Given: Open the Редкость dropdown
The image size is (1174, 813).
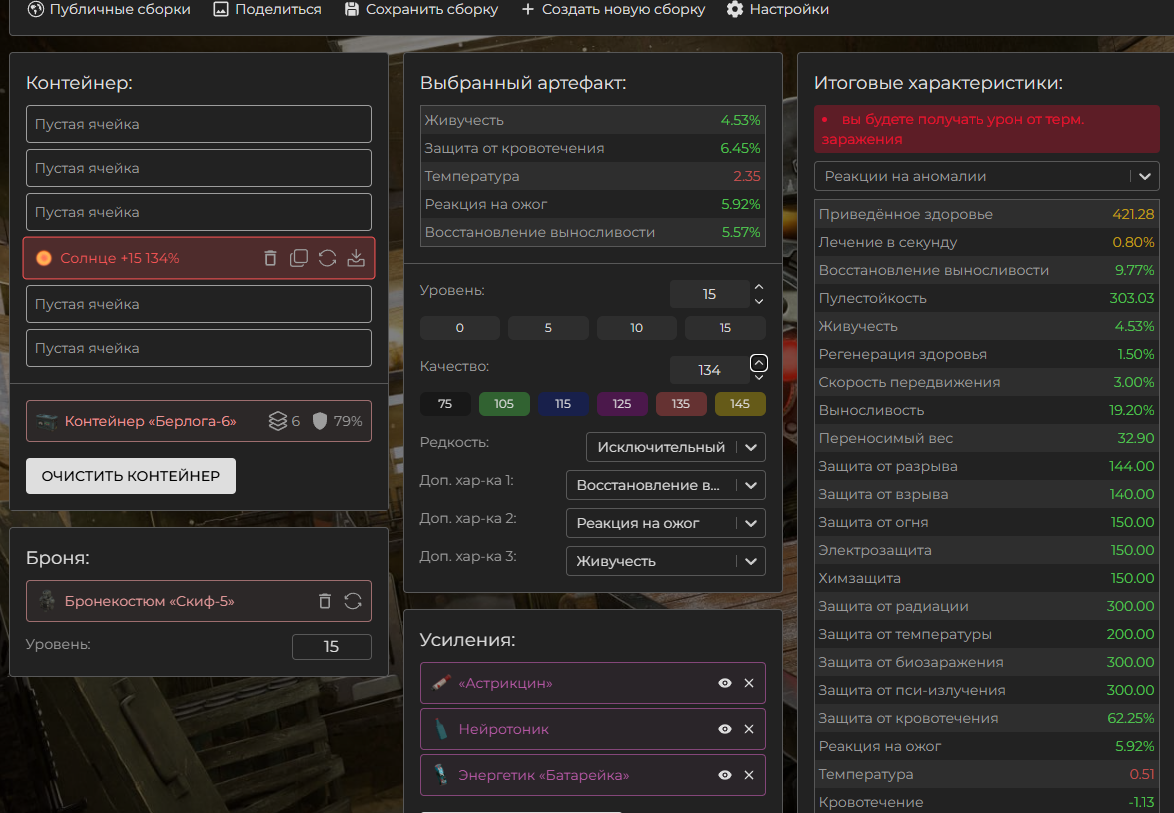Looking at the screenshot, I should (675, 447).
